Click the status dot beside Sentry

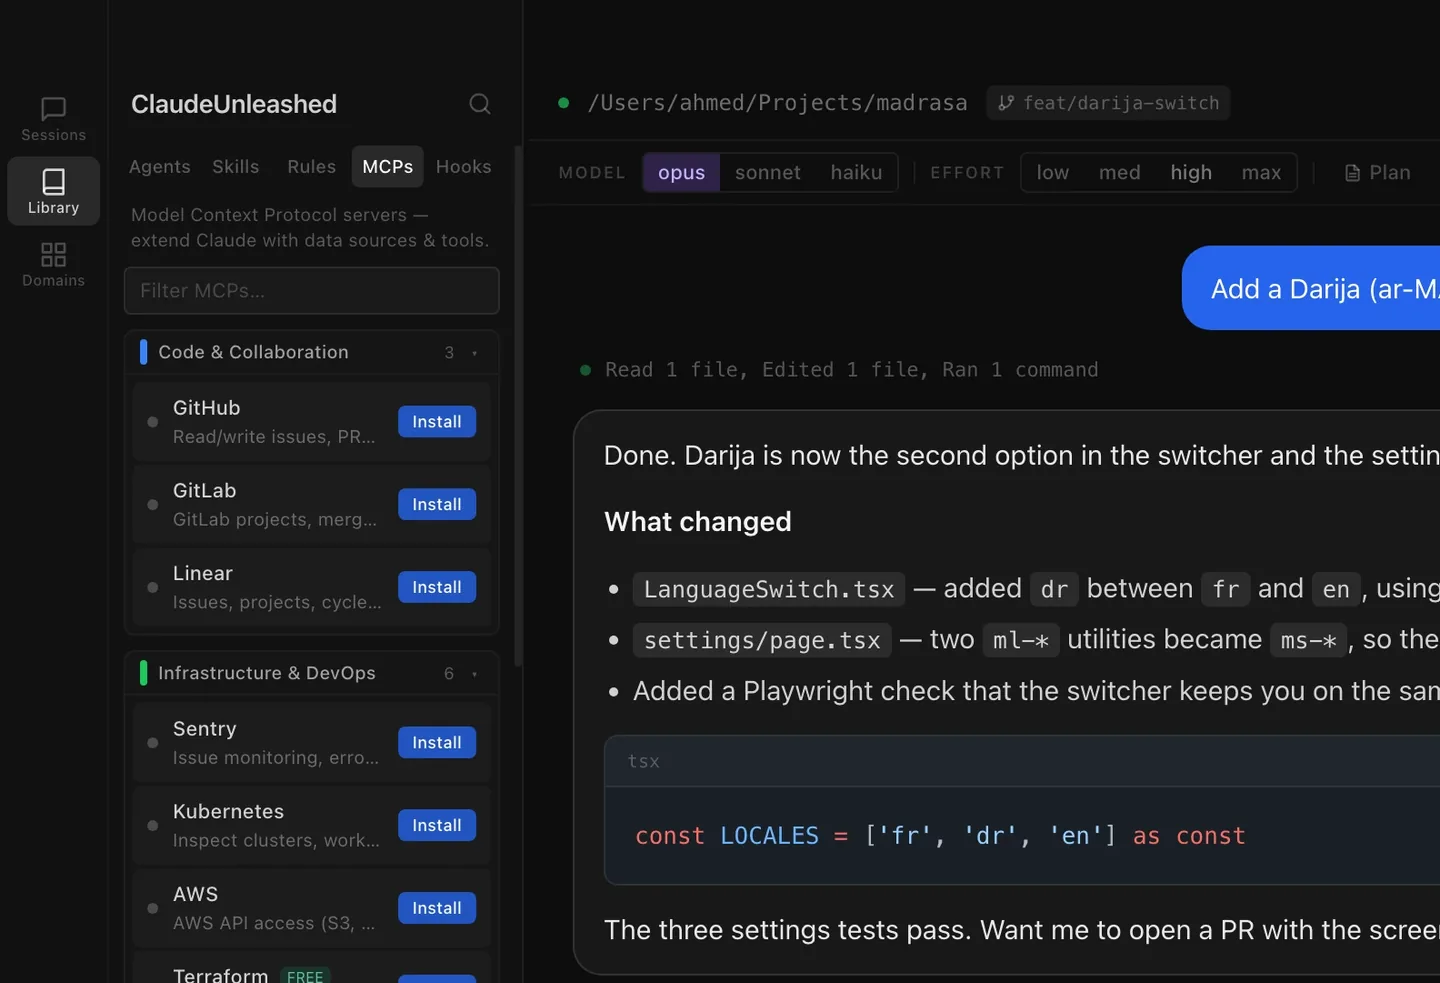pyautogui.click(x=152, y=743)
